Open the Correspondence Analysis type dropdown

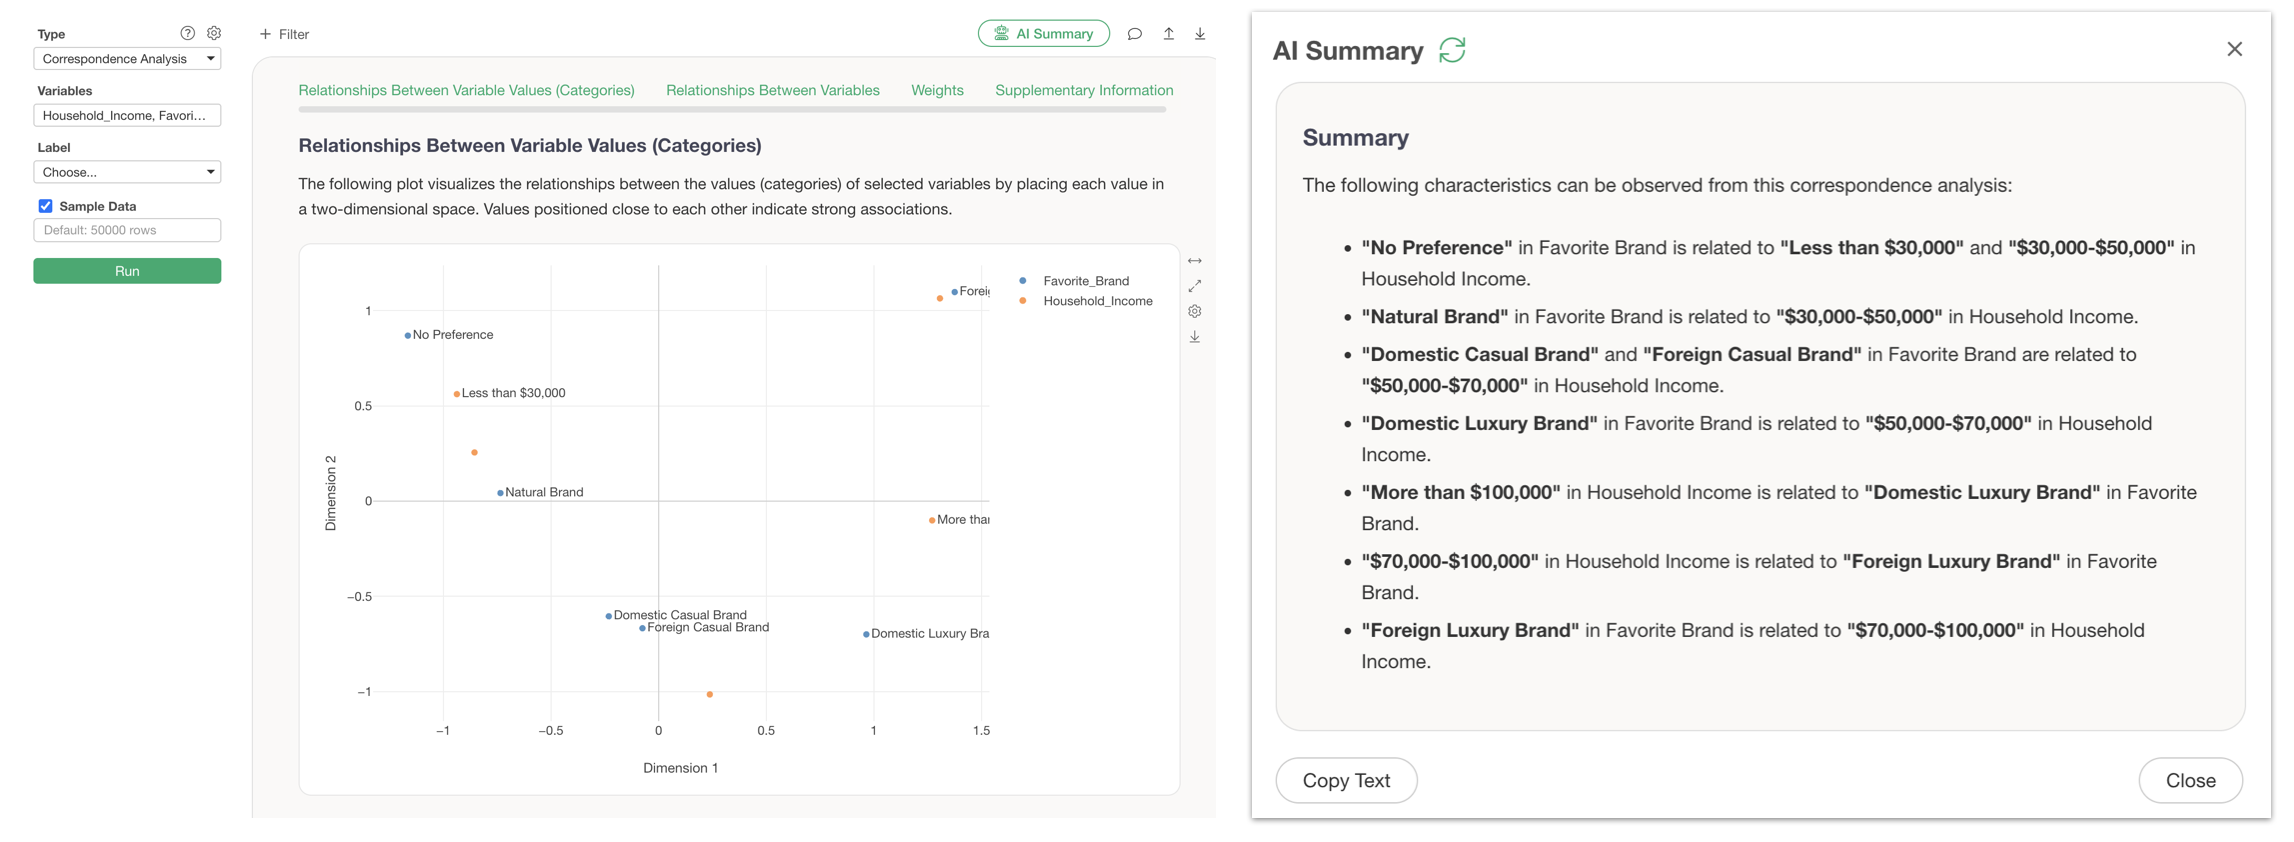[127, 59]
